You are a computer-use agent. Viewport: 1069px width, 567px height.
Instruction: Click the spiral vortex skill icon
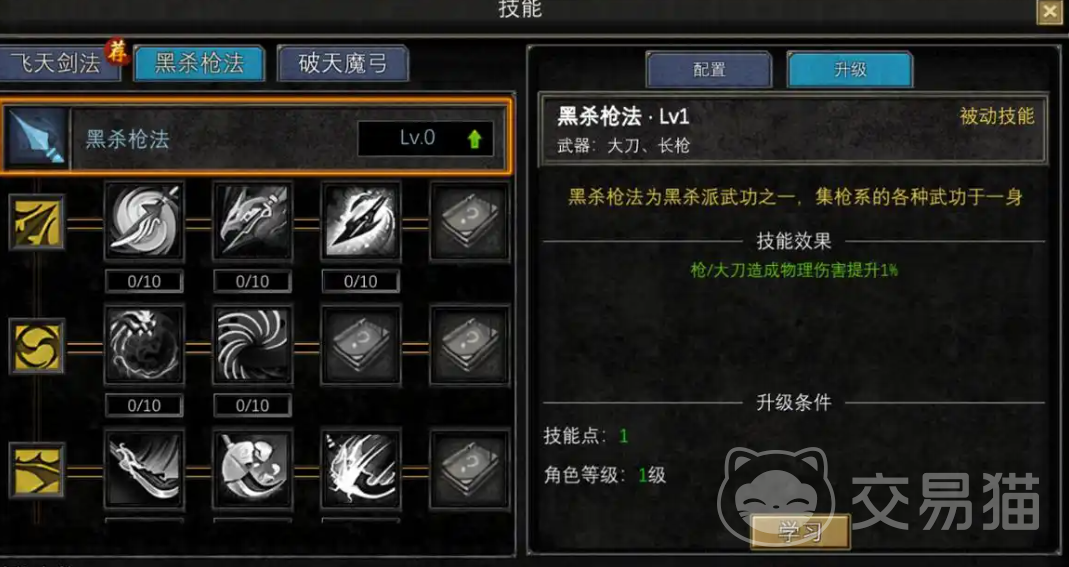[252, 345]
